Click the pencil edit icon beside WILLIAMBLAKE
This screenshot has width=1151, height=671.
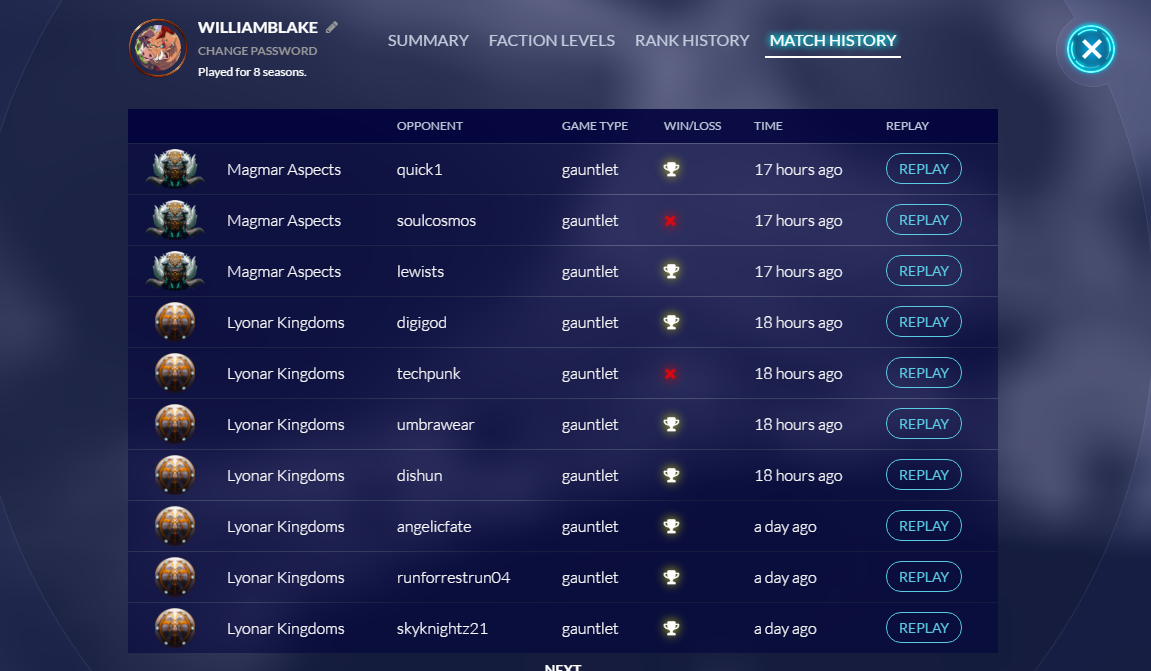332,27
